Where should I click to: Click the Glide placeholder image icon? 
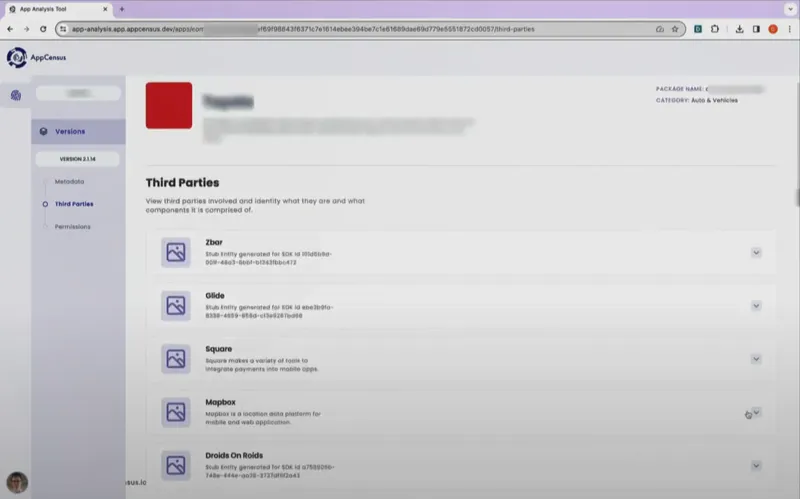(176, 306)
